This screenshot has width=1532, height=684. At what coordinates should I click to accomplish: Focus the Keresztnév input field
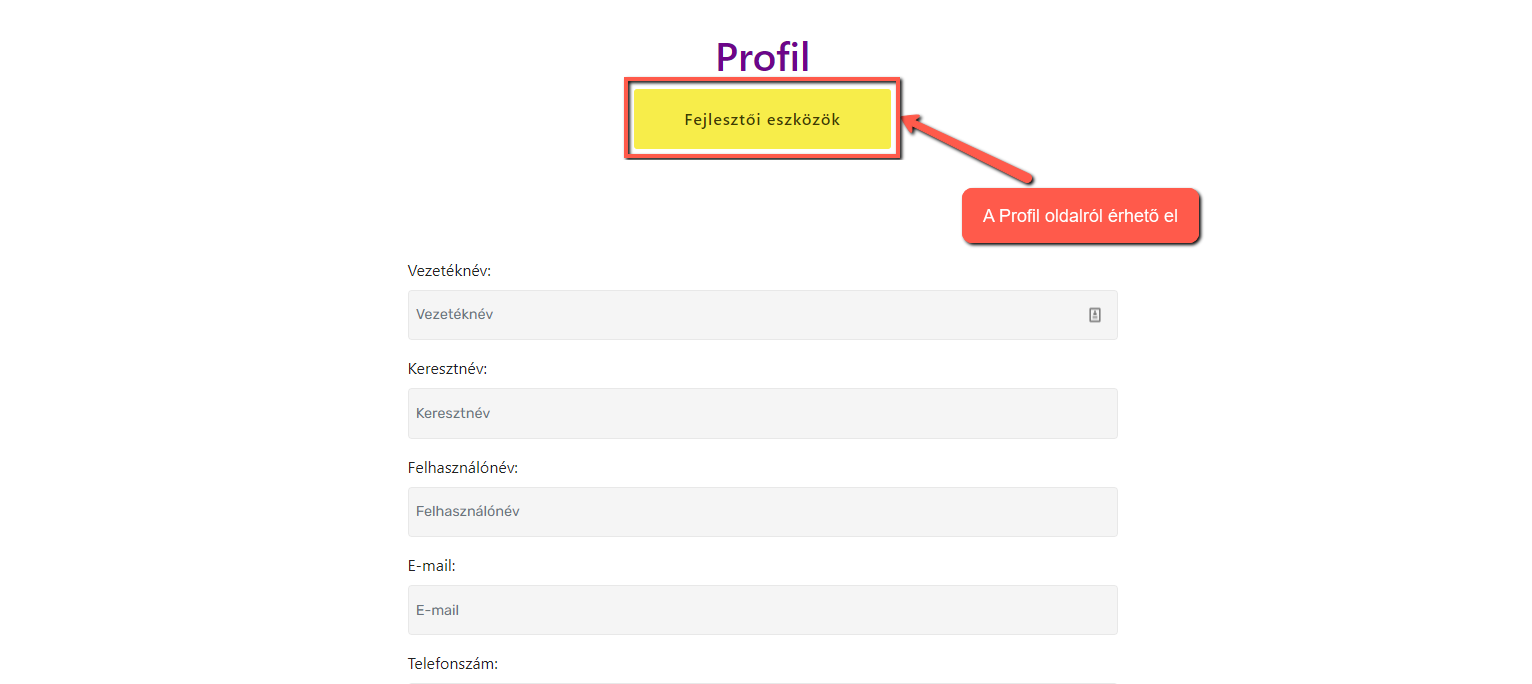pyautogui.click(x=762, y=413)
